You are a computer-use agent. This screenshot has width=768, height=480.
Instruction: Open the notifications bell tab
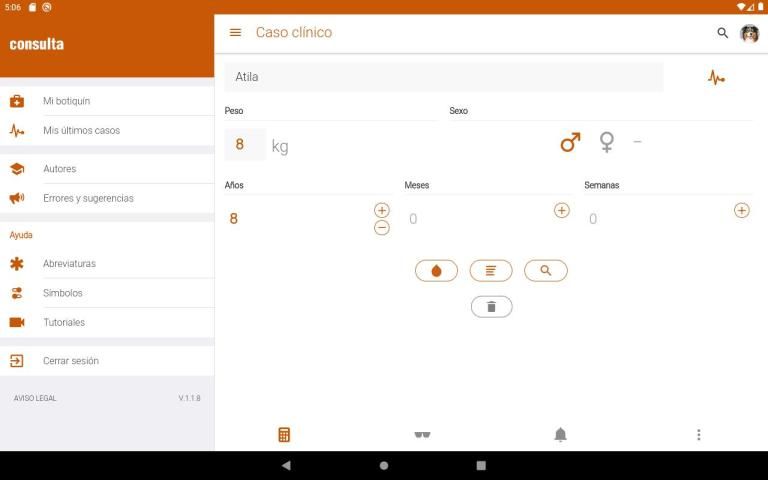(x=560, y=435)
